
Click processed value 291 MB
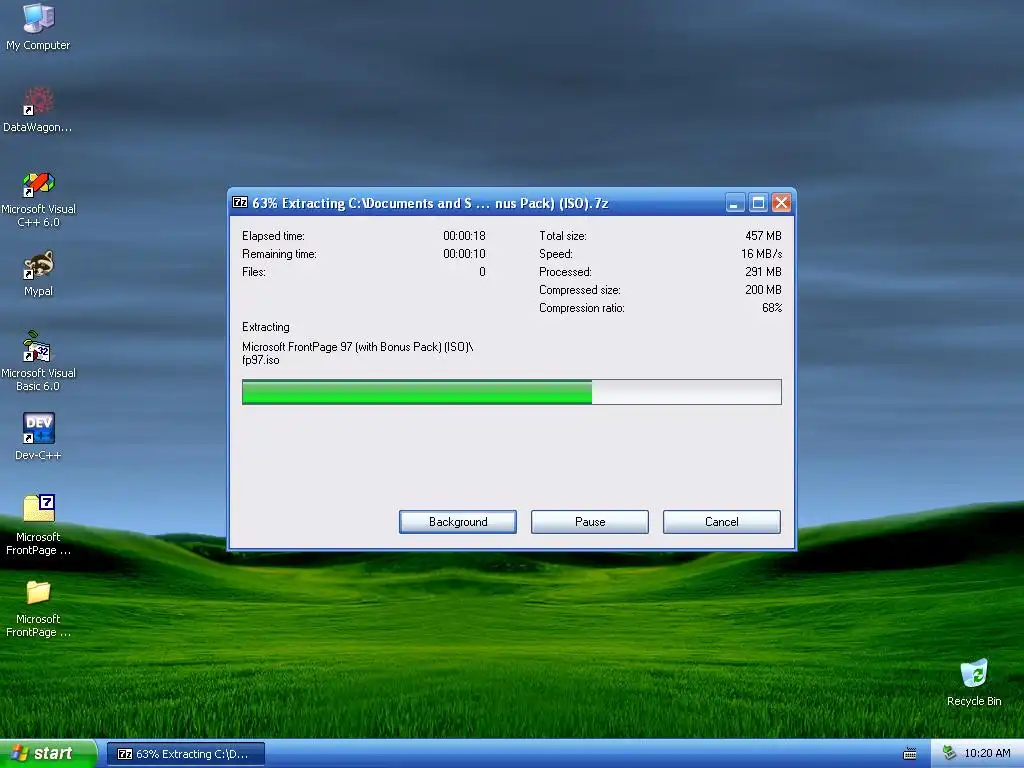763,272
